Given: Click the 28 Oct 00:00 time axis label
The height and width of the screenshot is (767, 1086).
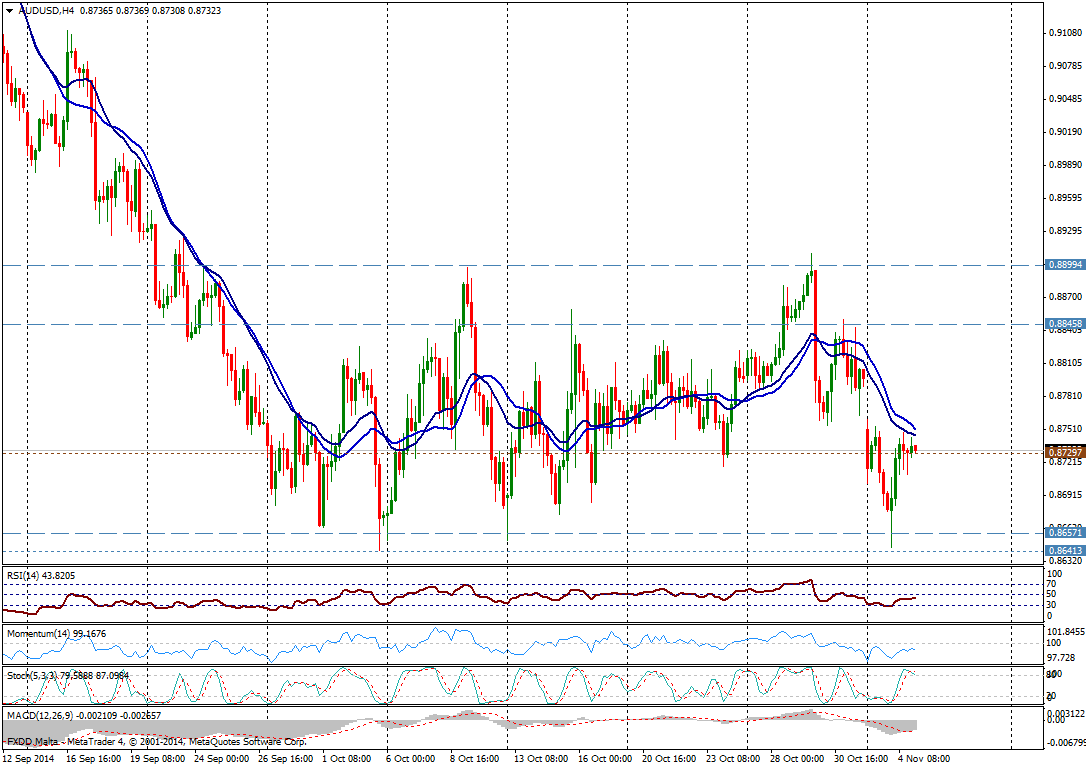Looking at the screenshot, I should [x=797, y=758].
